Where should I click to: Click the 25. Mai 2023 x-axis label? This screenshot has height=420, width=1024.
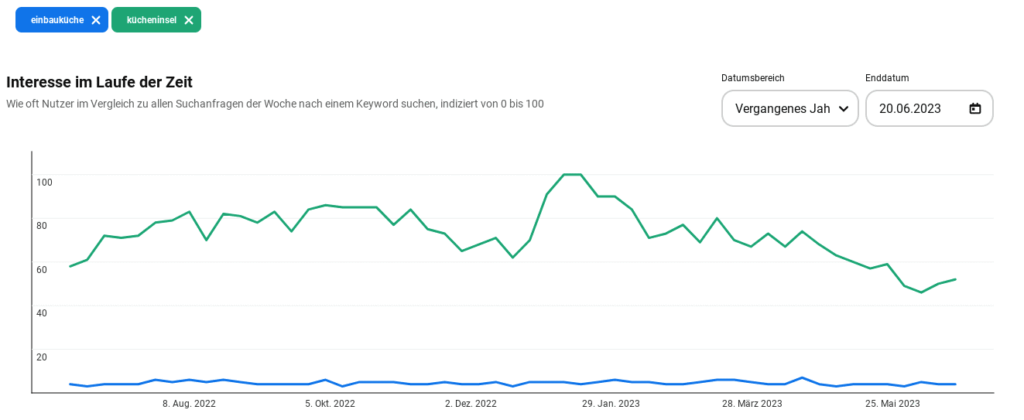pos(892,404)
